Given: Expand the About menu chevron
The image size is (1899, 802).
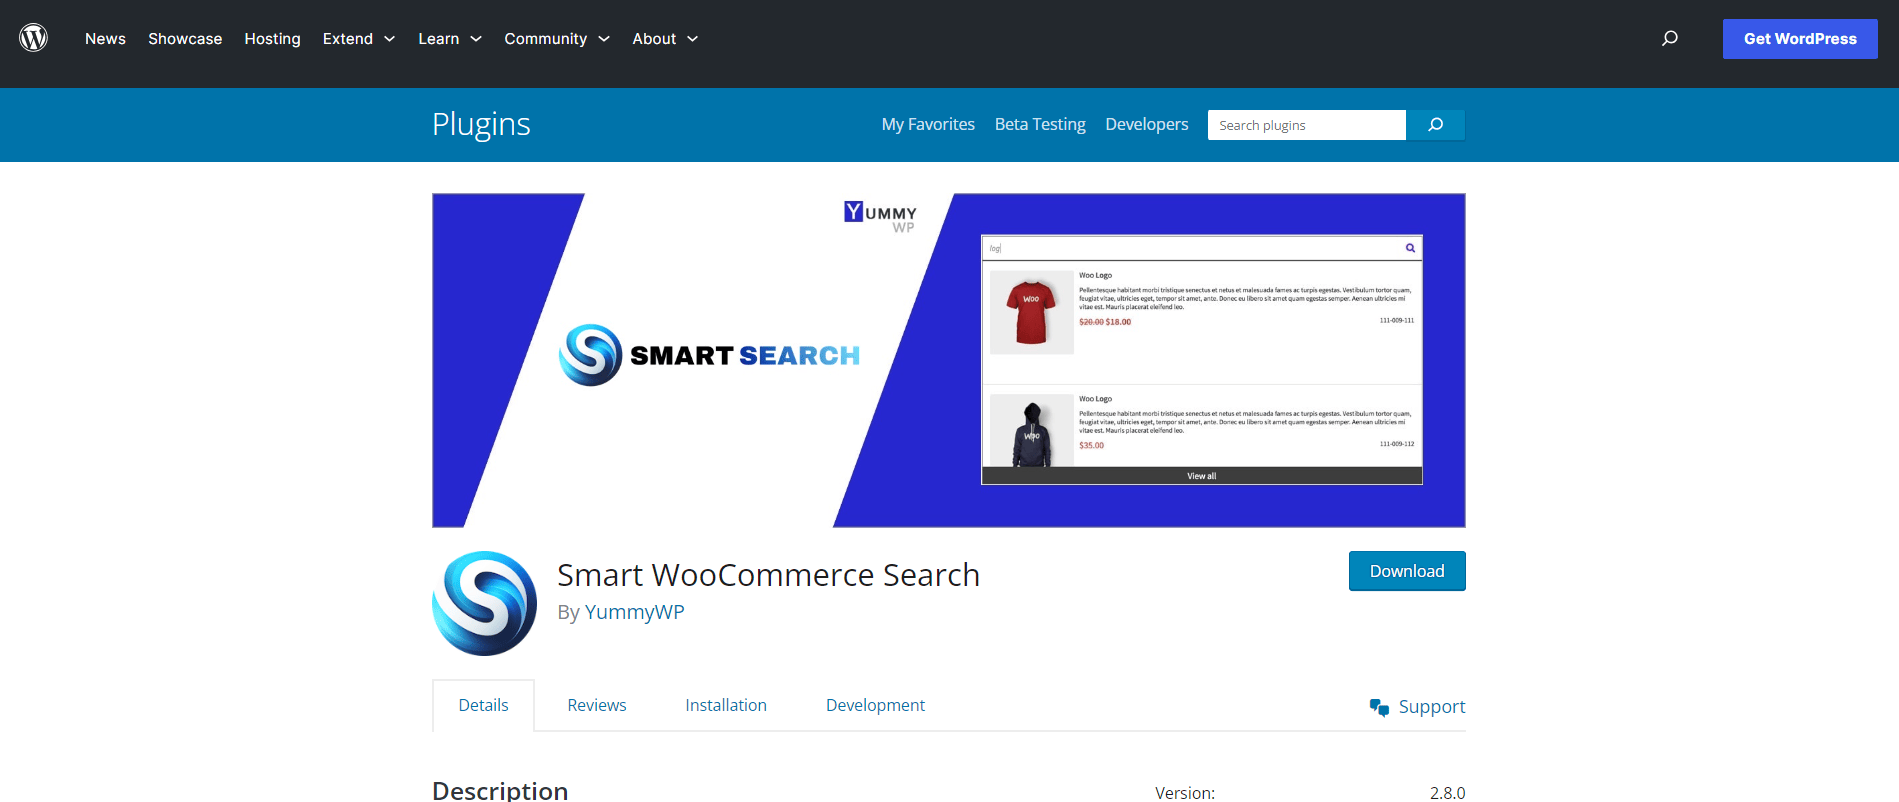Looking at the screenshot, I should (692, 39).
